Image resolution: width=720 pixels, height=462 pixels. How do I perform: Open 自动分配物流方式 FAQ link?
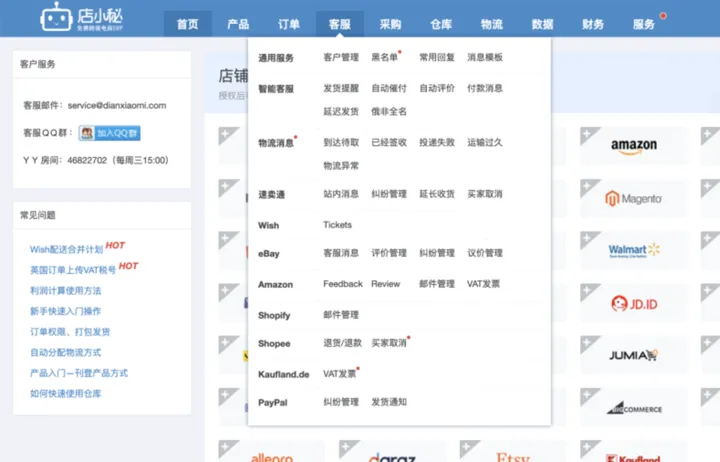(x=66, y=353)
